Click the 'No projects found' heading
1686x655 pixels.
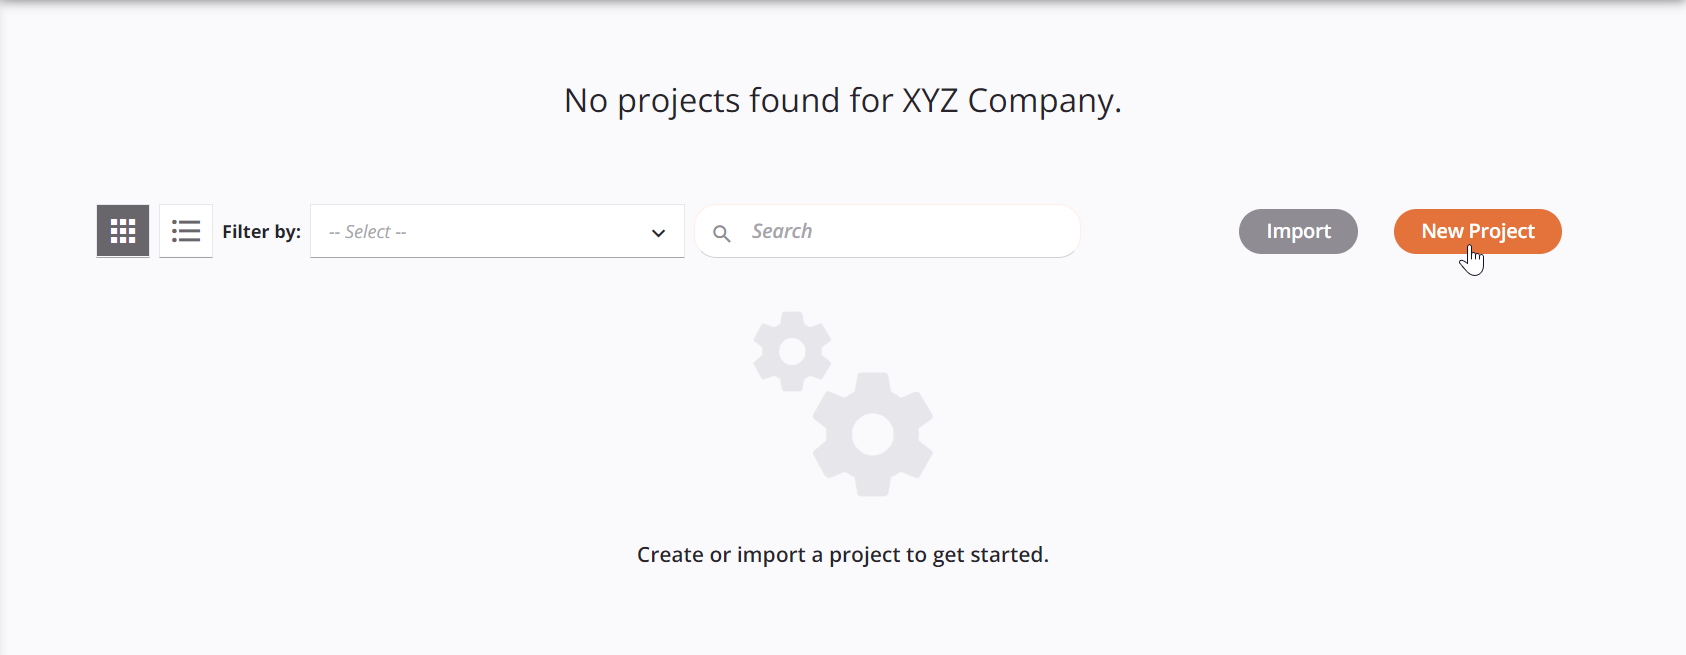pos(842,100)
